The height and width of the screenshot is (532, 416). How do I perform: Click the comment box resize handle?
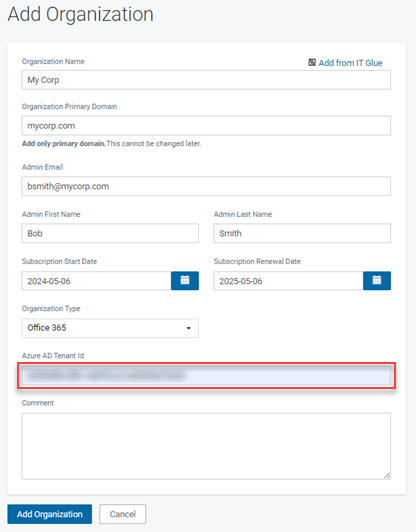pyautogui.click(x=387, y=476)
